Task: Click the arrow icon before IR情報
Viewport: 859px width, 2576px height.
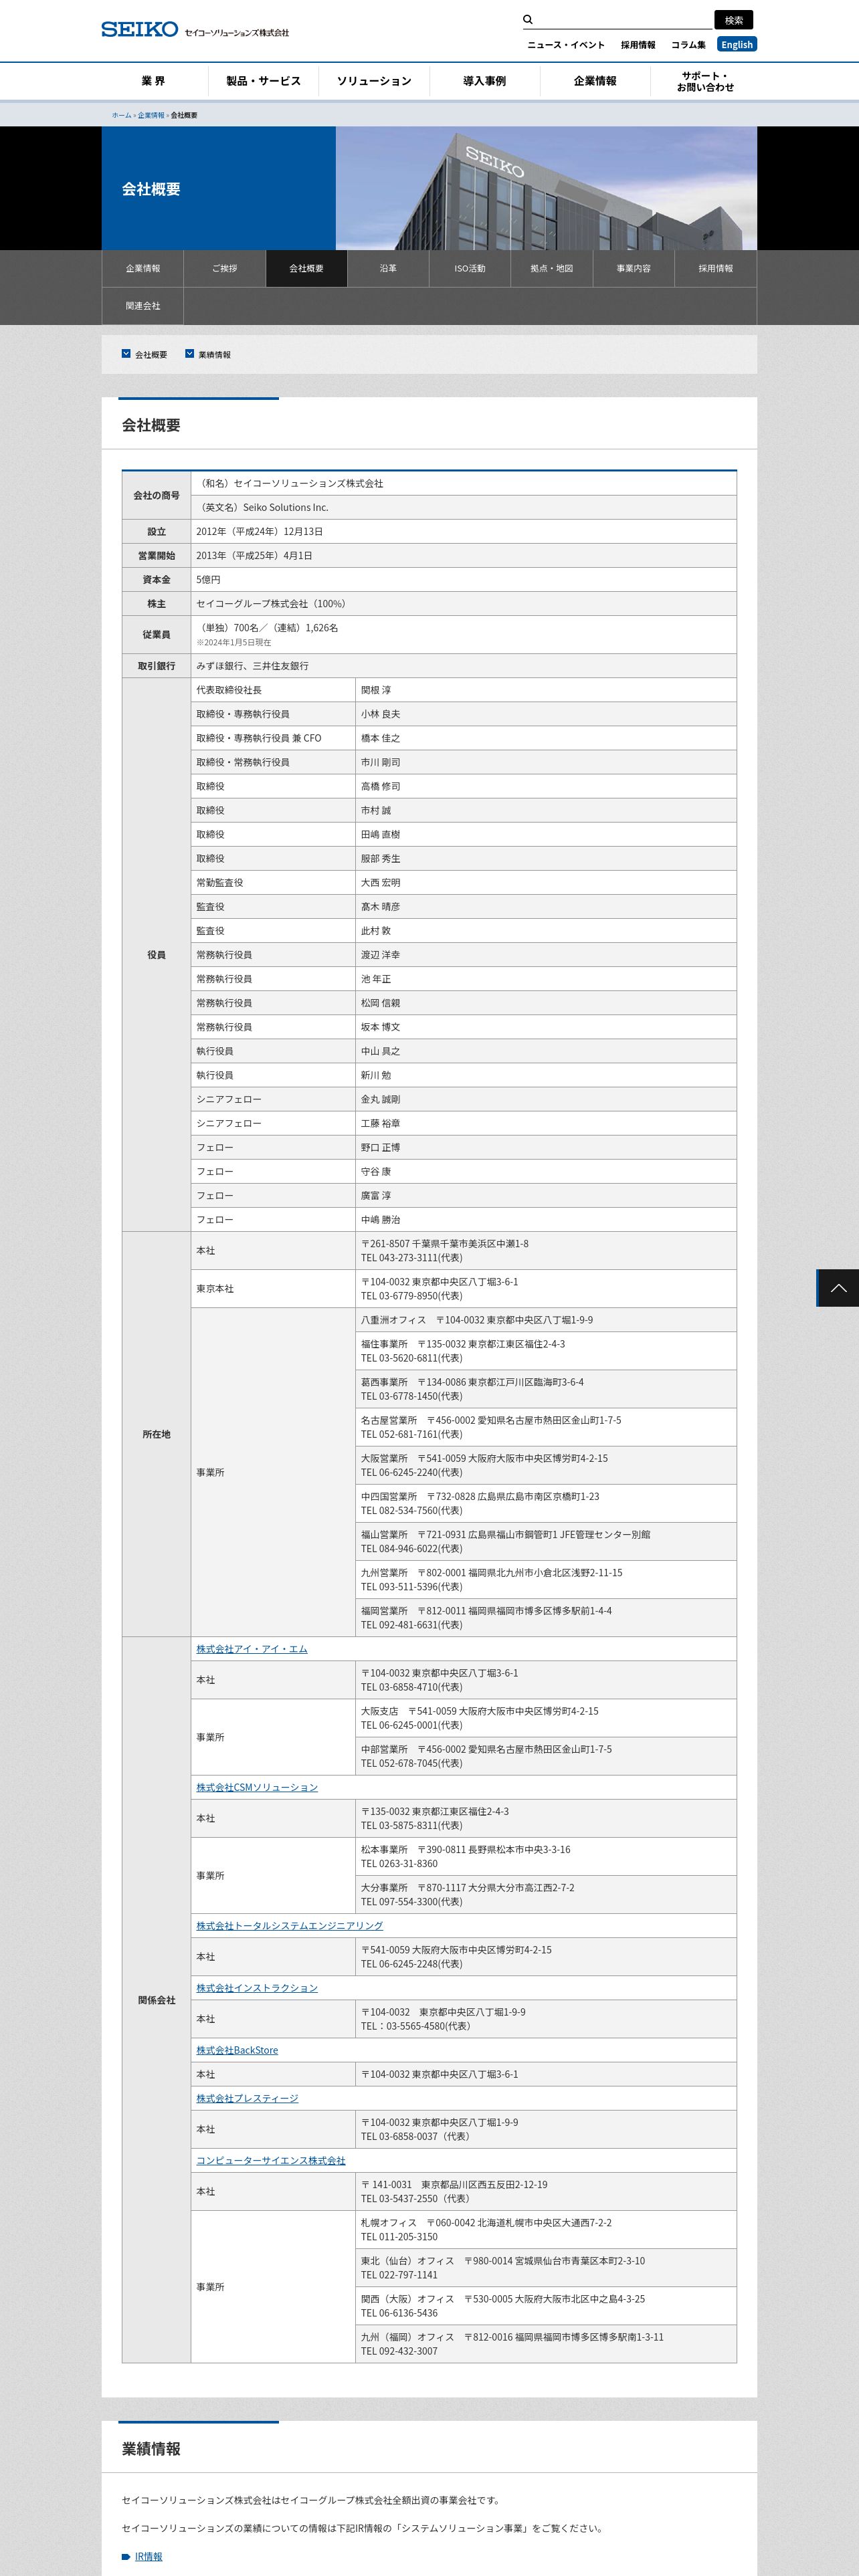Action: tap(126, 2556)
